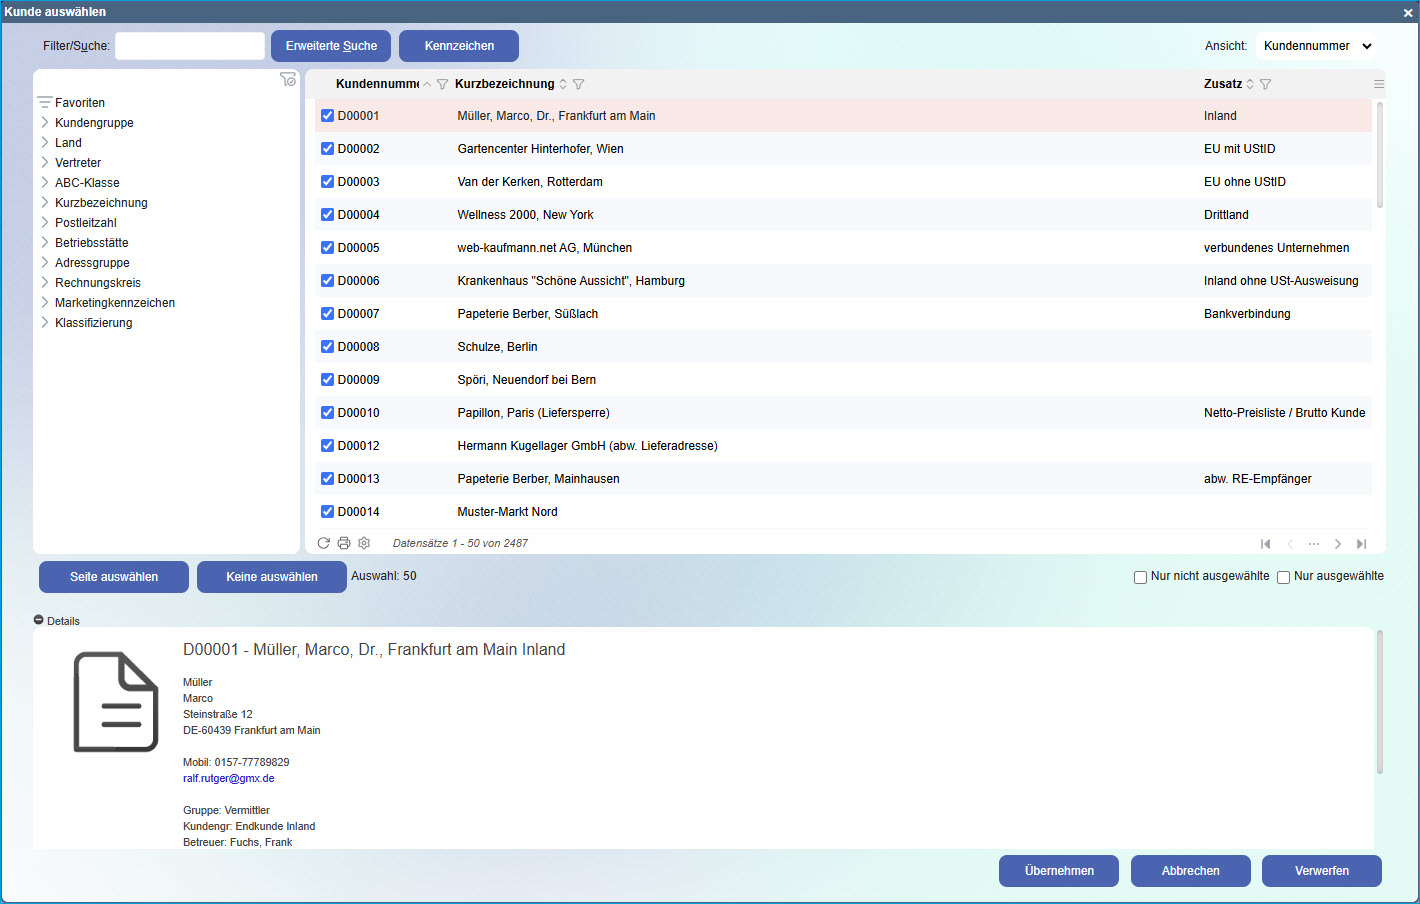Viewport: 1420px width, 904px height.
Task: Click into the Filter/Suche input field
Action: coord(190,46)
